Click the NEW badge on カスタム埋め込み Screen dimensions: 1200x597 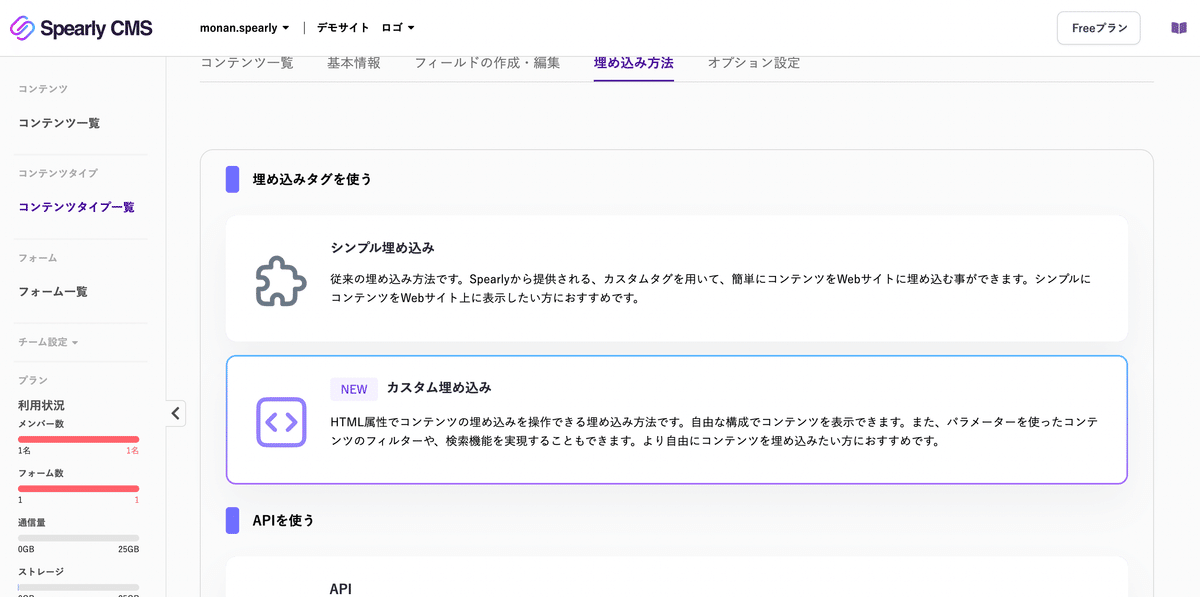354,389
